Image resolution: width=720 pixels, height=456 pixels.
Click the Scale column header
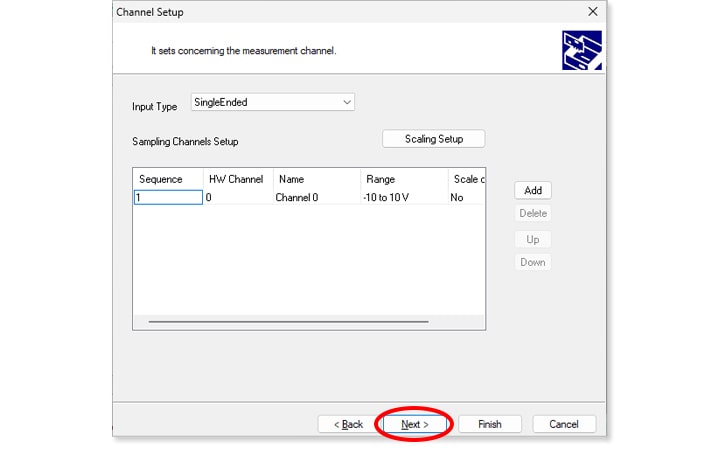click(x=467, y=179)
